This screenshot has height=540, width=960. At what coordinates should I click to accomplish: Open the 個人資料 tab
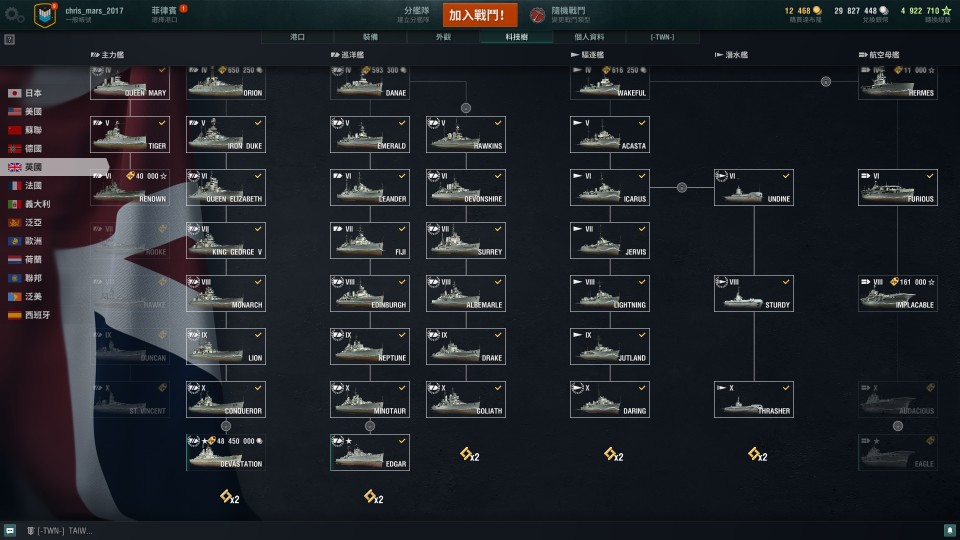(589, 37)
